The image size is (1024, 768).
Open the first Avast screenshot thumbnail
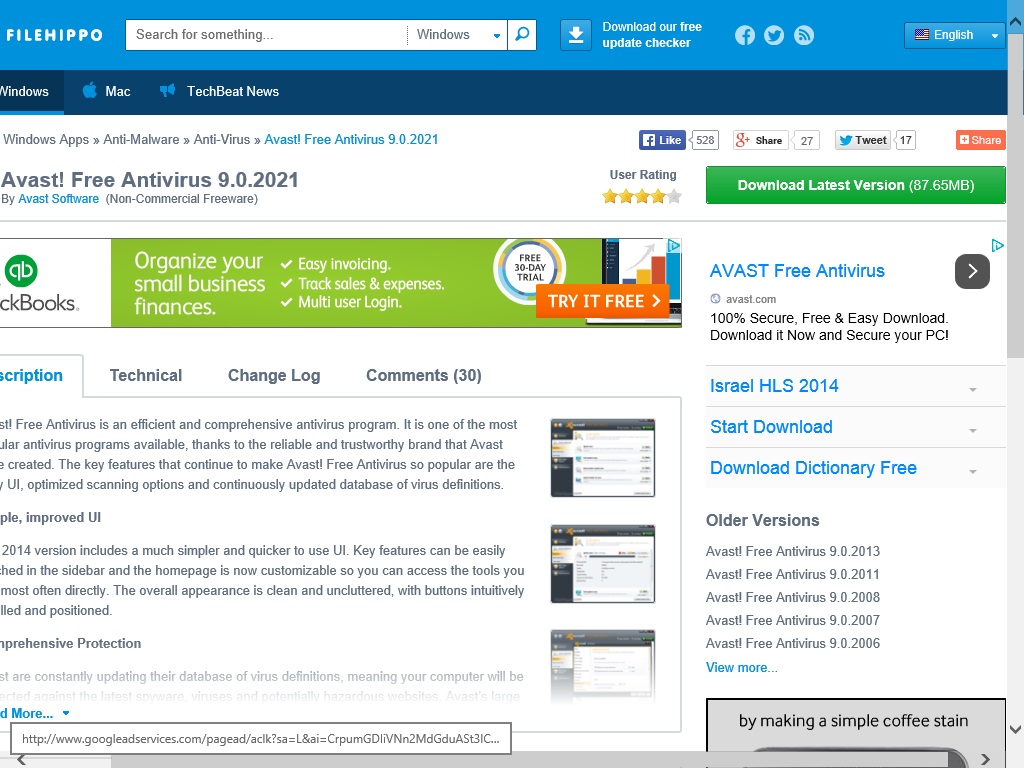click(x=602, y=458)
